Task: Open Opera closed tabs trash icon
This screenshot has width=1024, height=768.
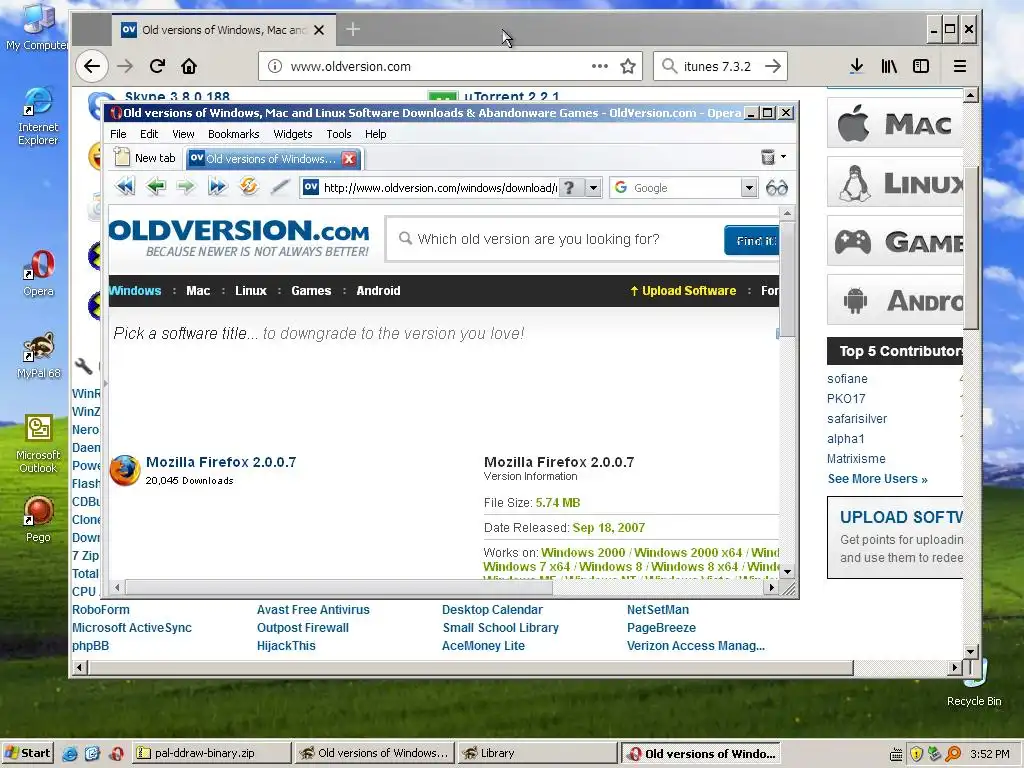Action: pyautogui.click(x=768, y=157)
